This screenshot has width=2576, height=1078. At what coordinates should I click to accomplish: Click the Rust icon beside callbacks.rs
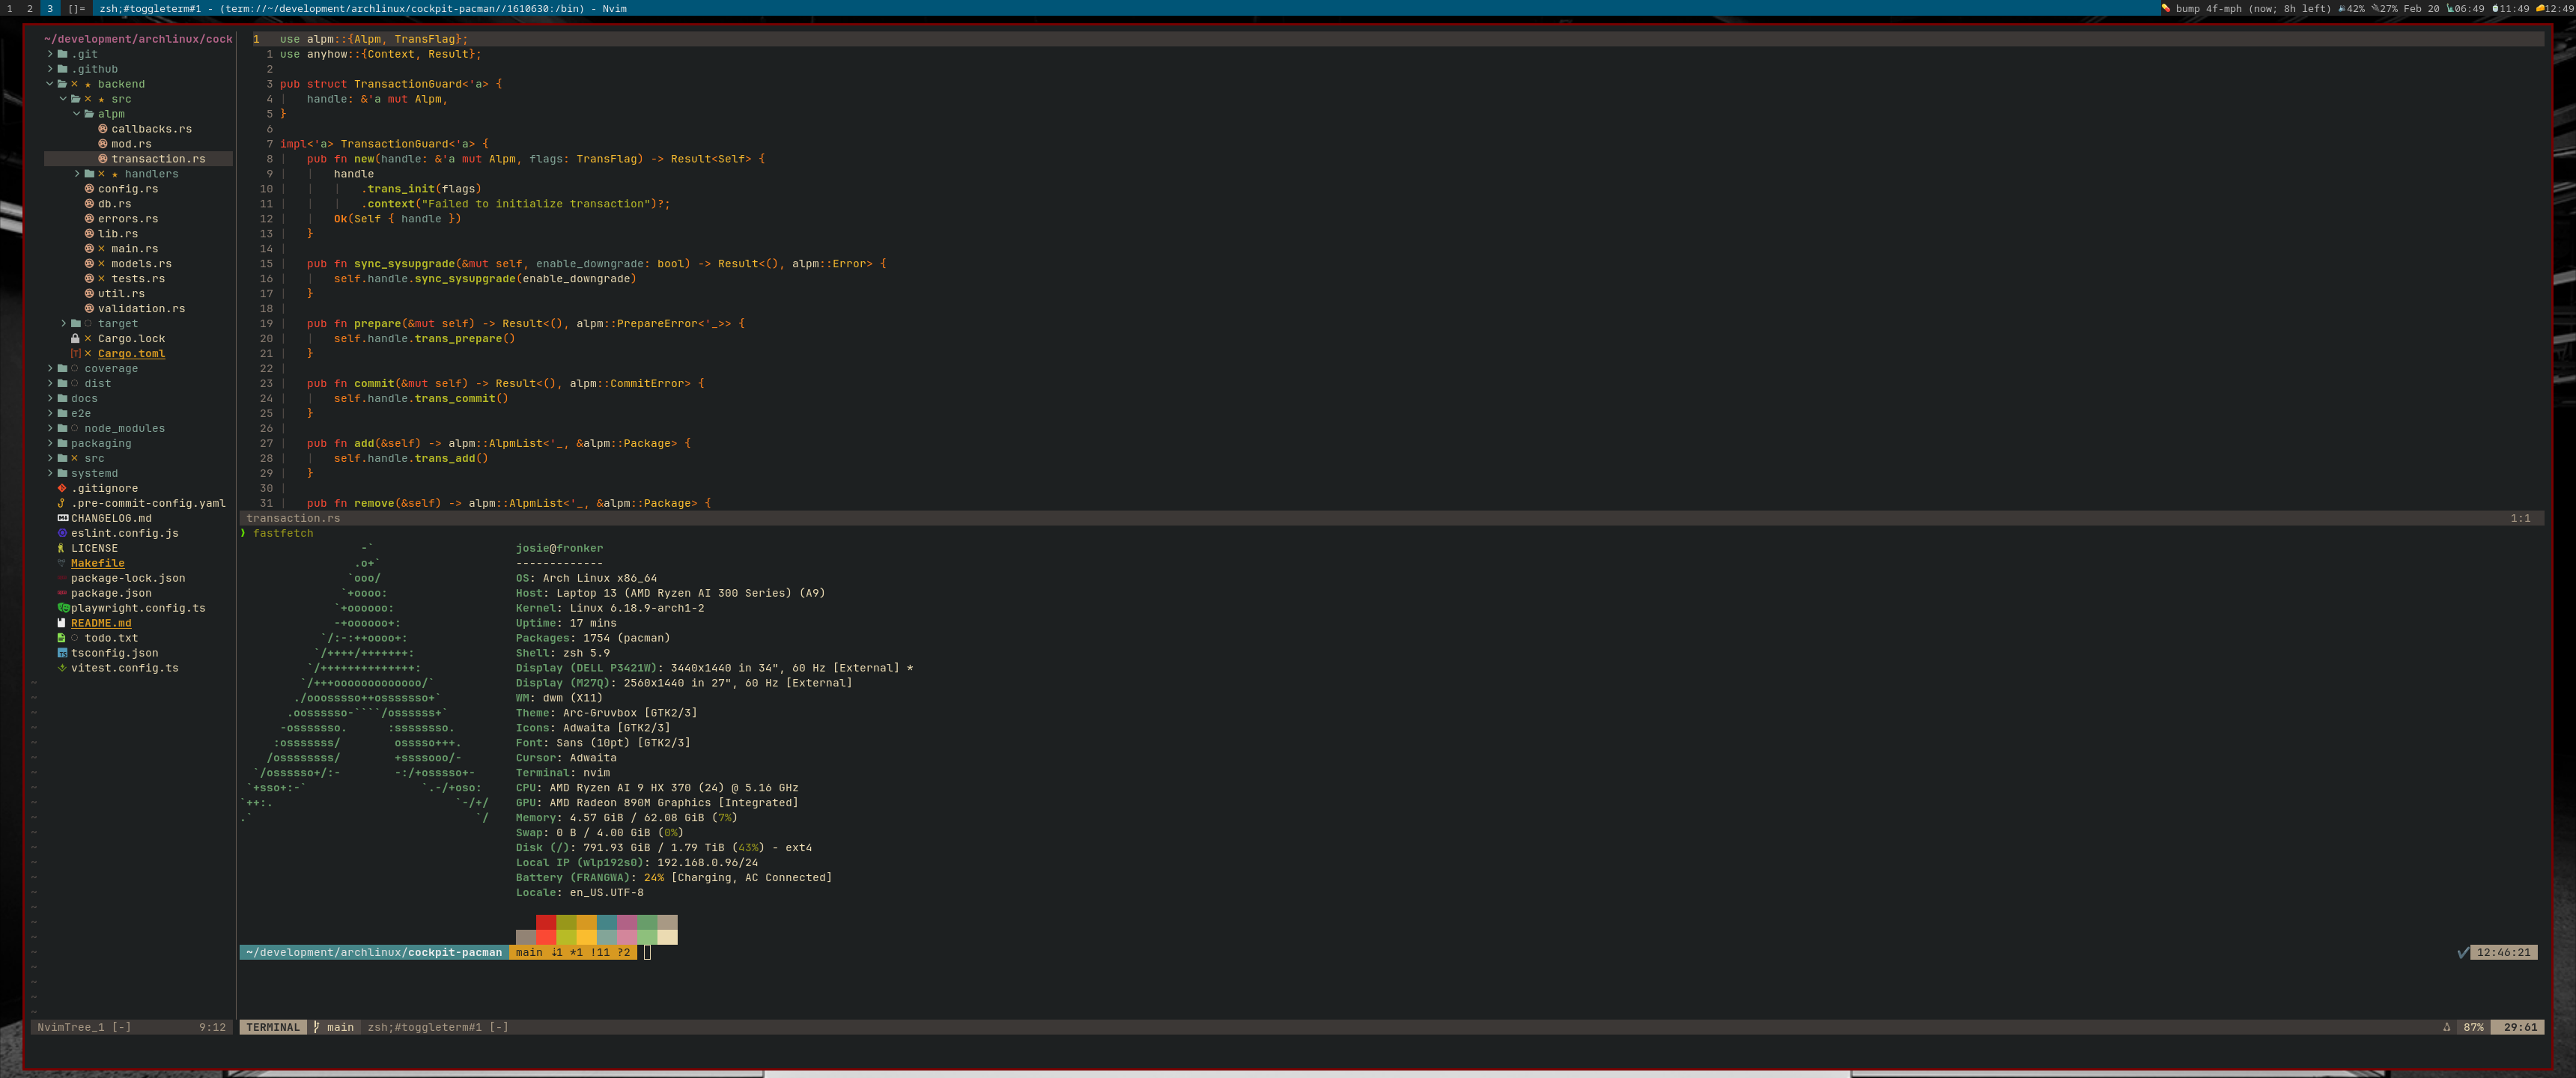tap(103, 129)
